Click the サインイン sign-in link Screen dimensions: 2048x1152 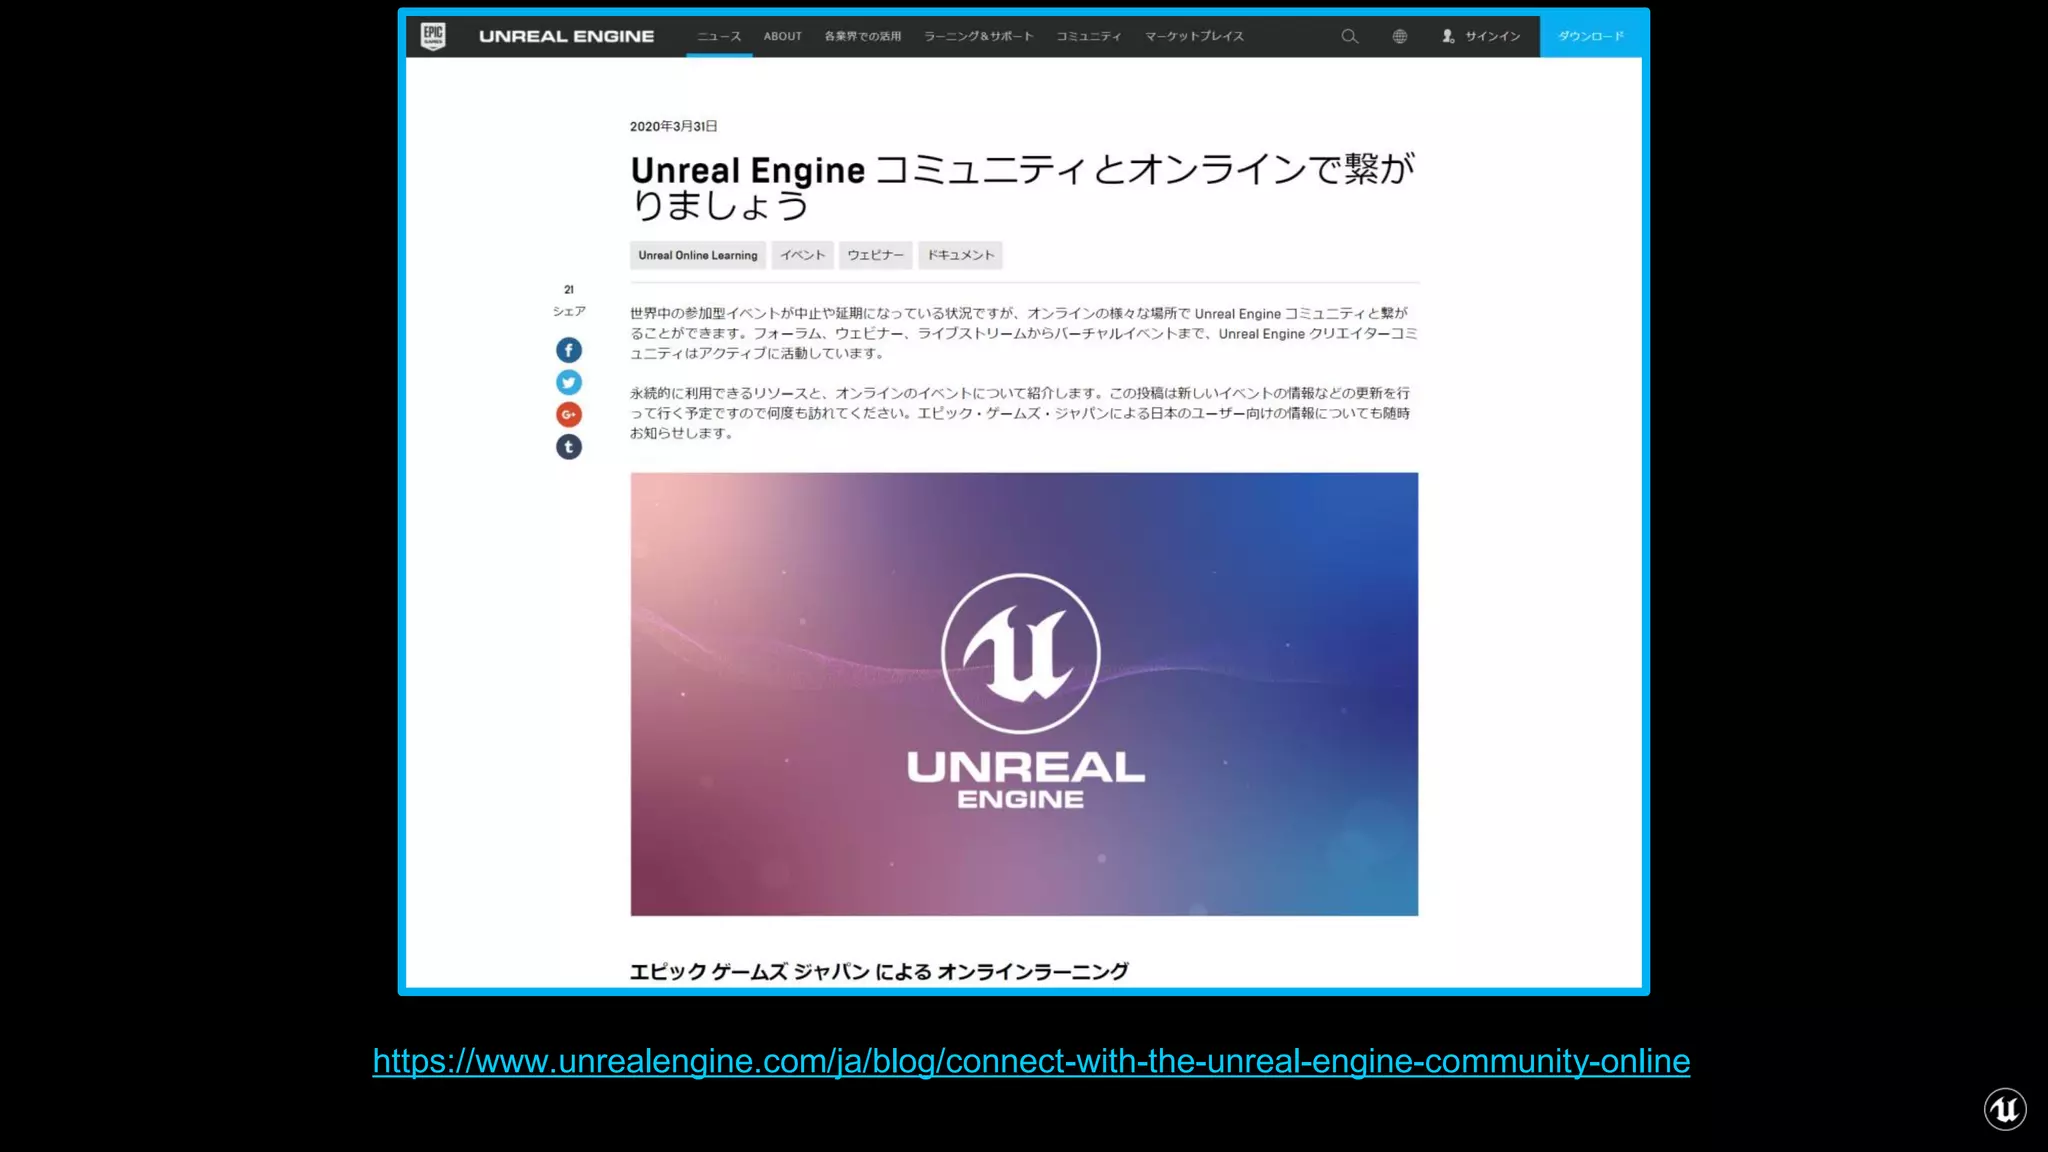[1492, 36]
